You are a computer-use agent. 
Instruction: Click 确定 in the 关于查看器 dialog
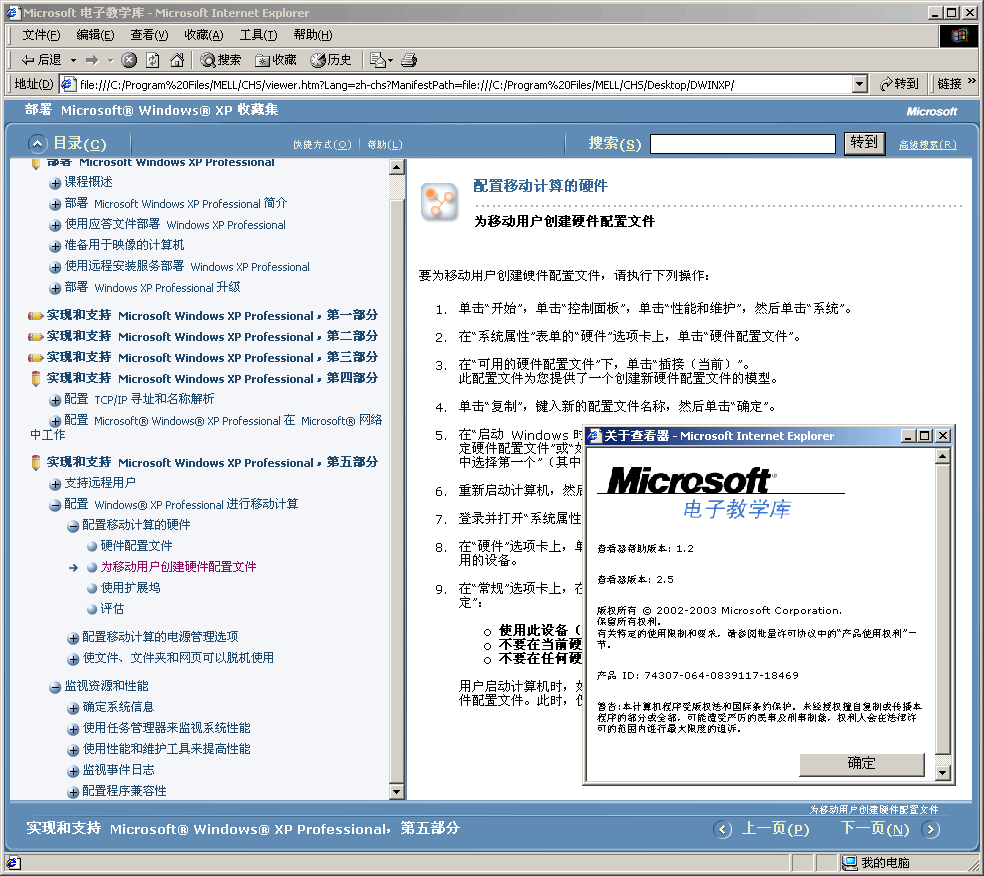pyautogui.click(x=862, y=764)
